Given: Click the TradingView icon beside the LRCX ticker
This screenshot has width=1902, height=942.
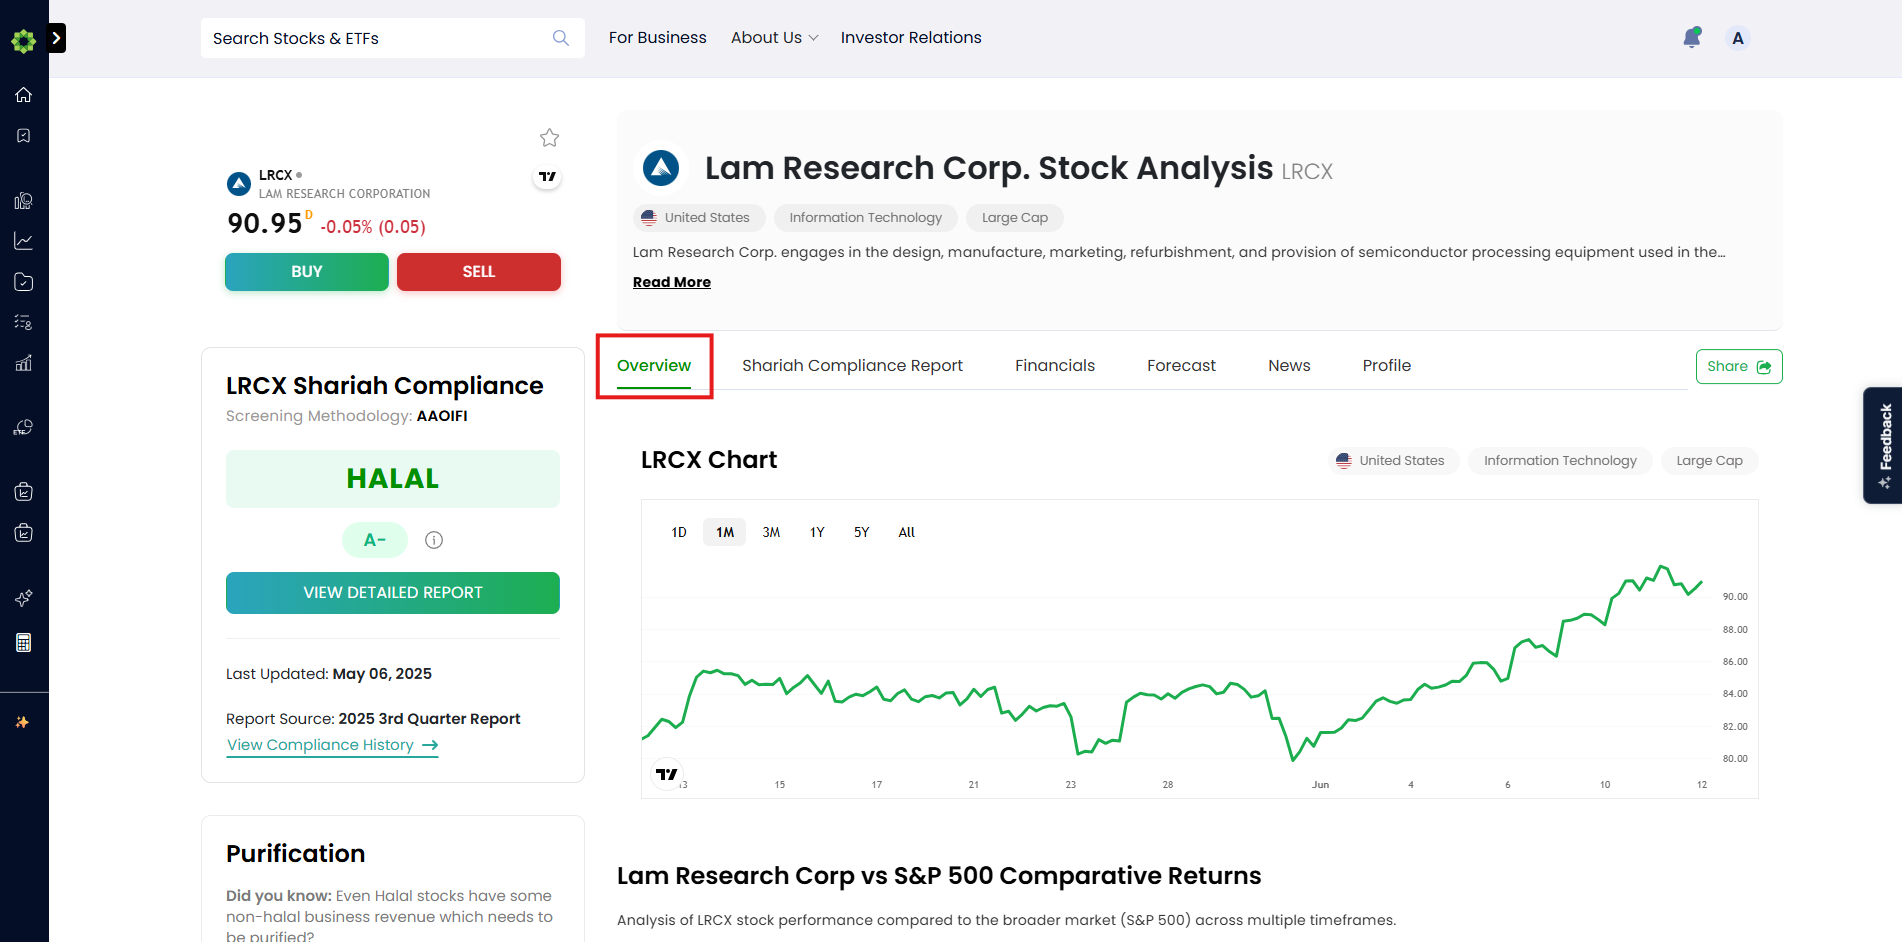Looking at the screenshot, I should 547,177.
